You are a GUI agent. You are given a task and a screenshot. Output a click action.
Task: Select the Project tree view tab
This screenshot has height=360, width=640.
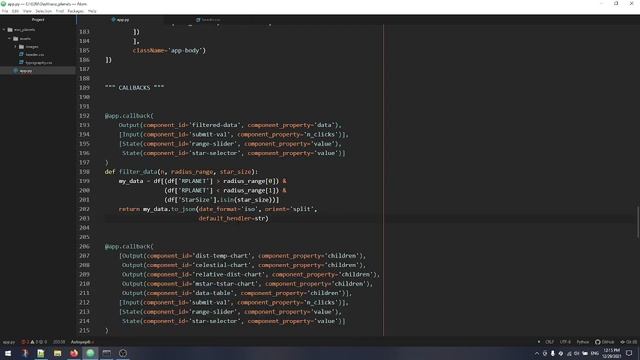(x=38, y=20)
